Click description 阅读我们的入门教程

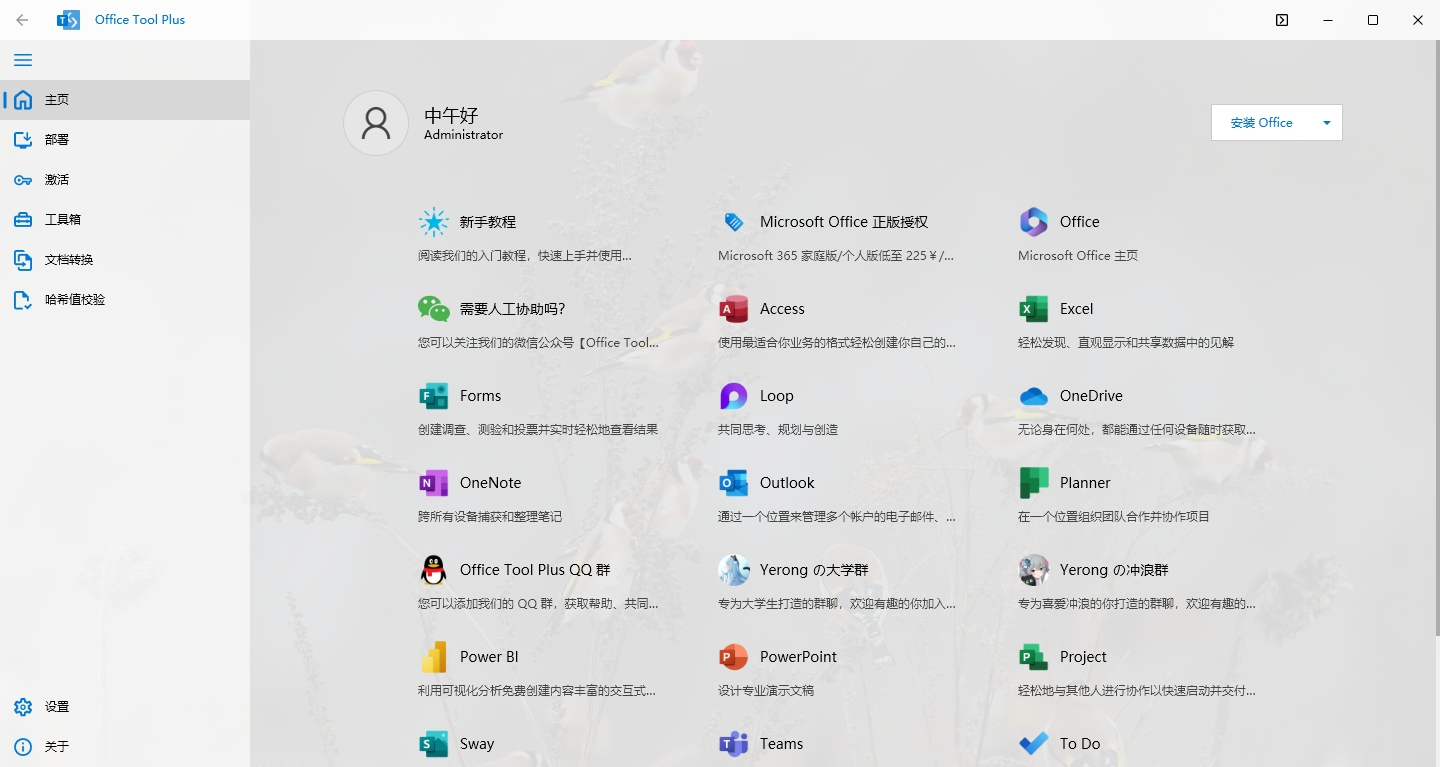pos(525,256)
